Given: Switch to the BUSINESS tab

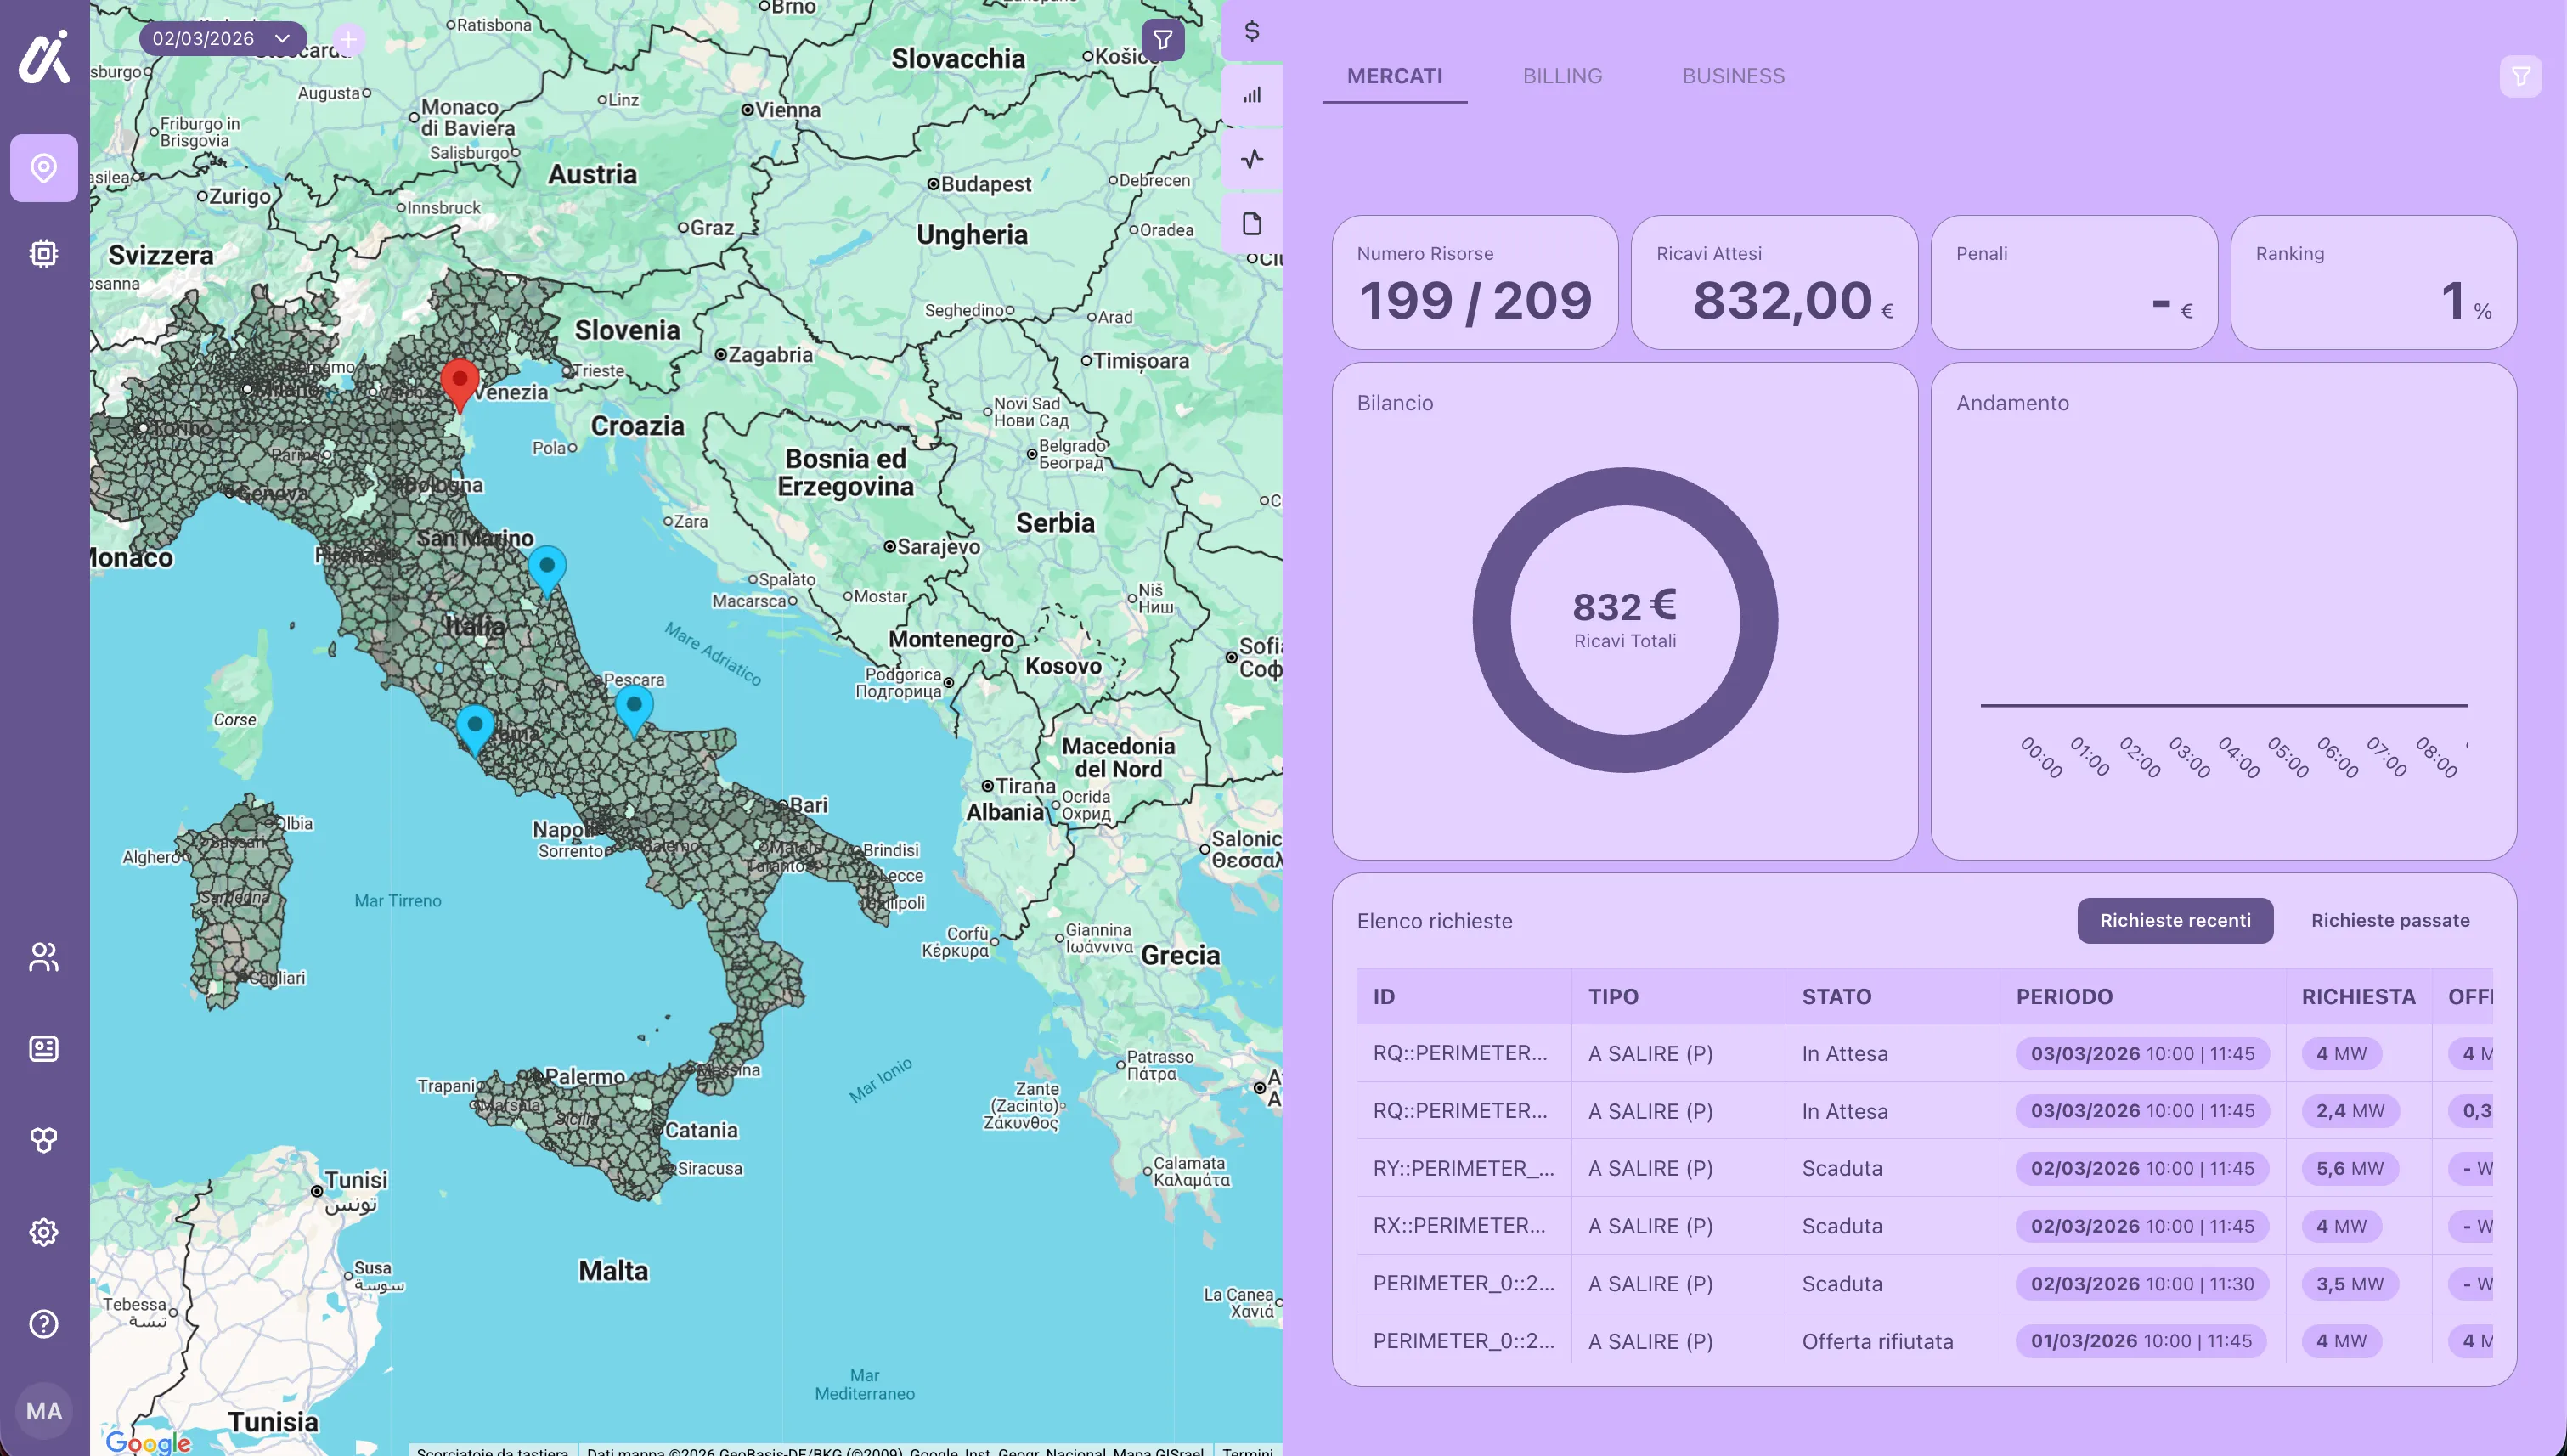Looking at the screenshot, I should point(1733,76).
